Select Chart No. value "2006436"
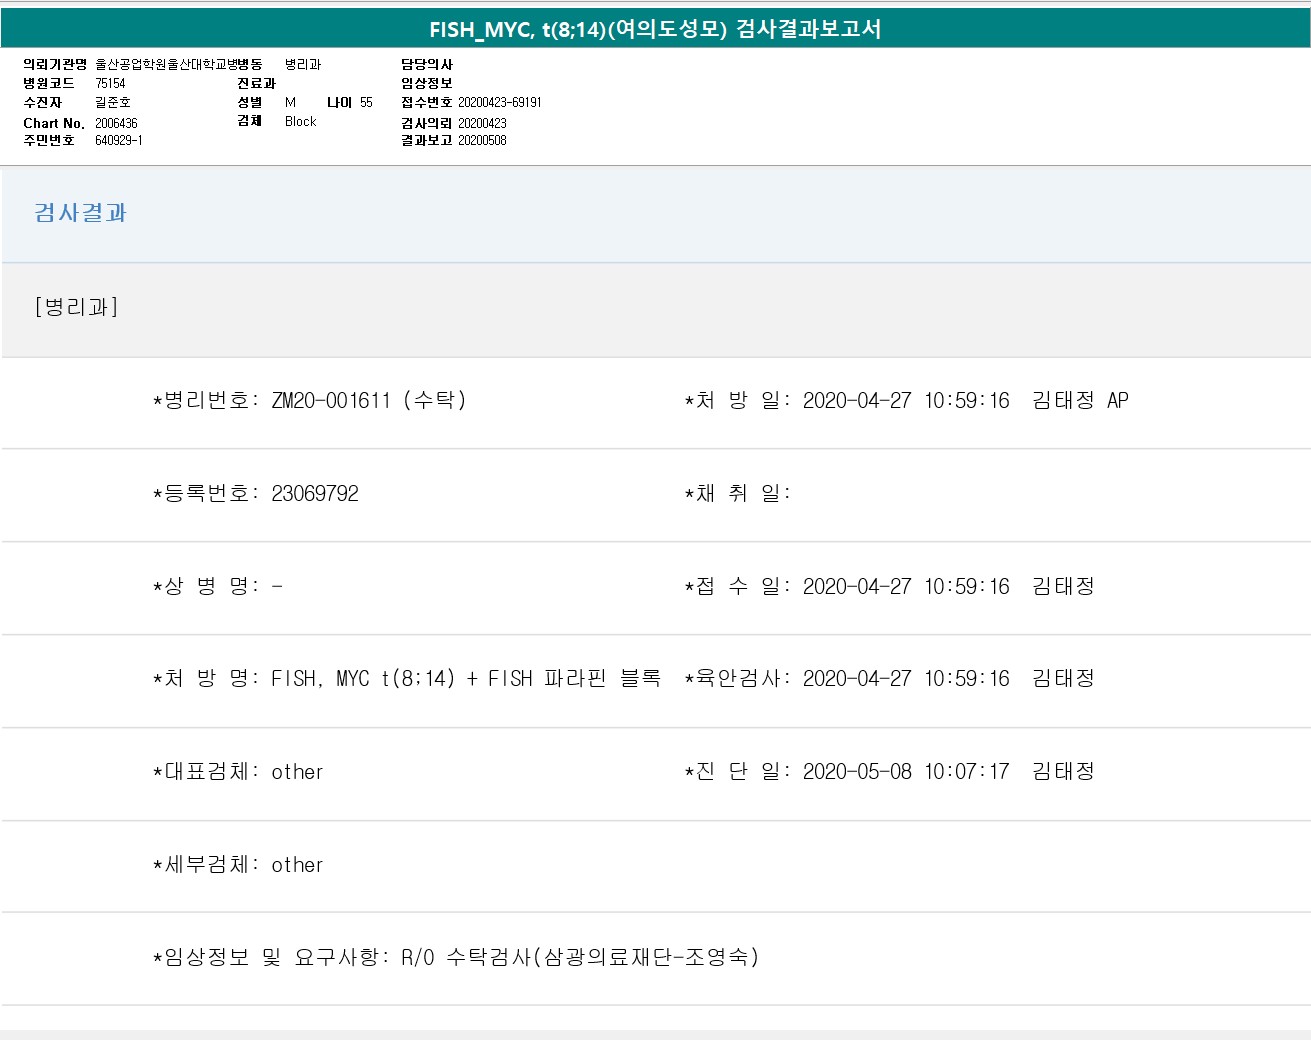The height and width of the screenshot is (1040, 1311). pyautogui.click(x=116, y=123)
